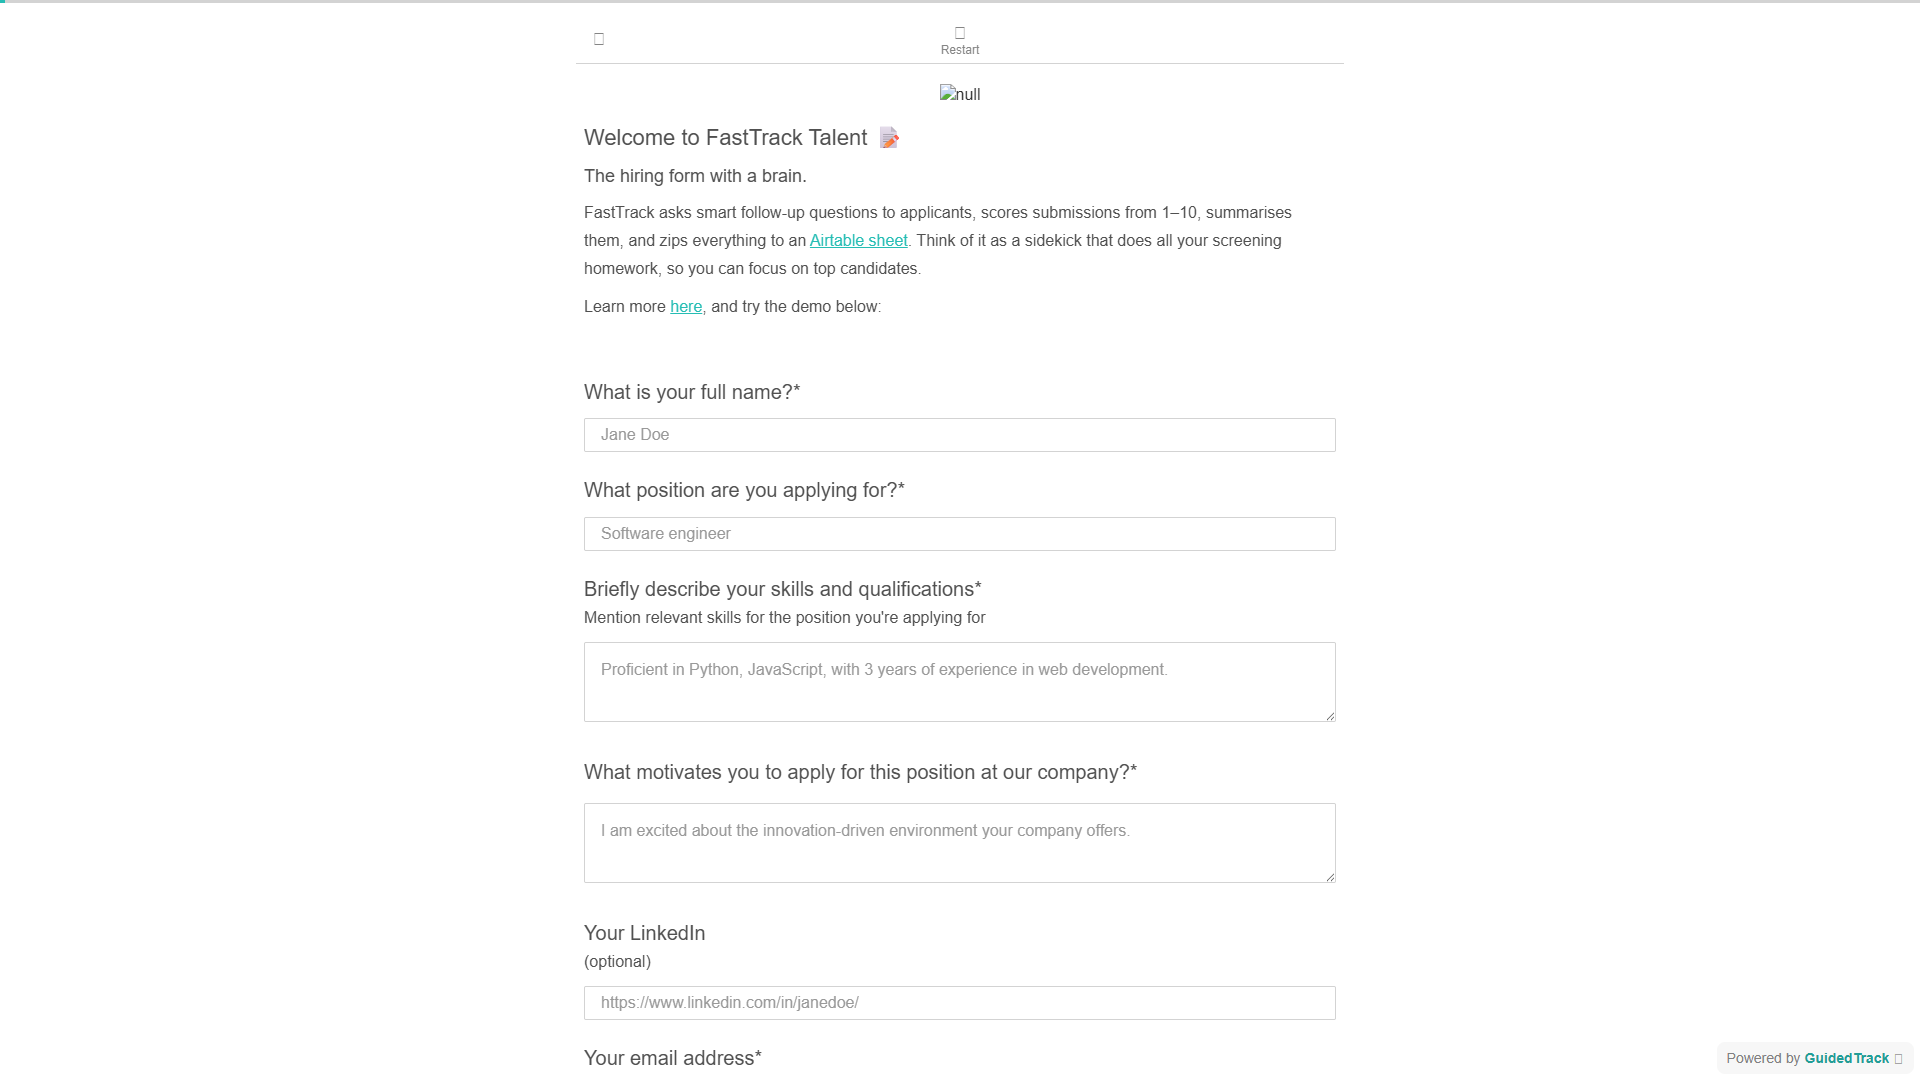Click the back icon in the top bar

coord(599,39)
